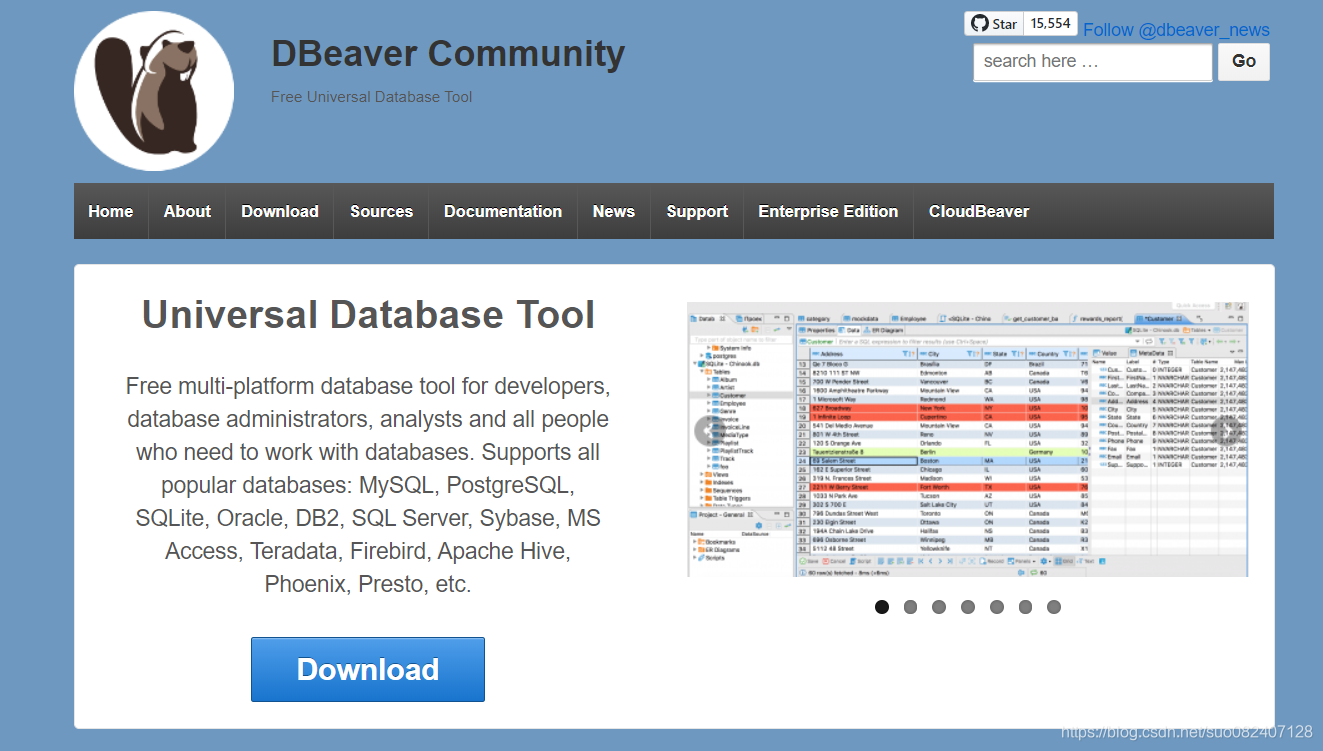Click the 'Universal Database Tool' heading
This screenshot has height=751, width=1323.
368,315
